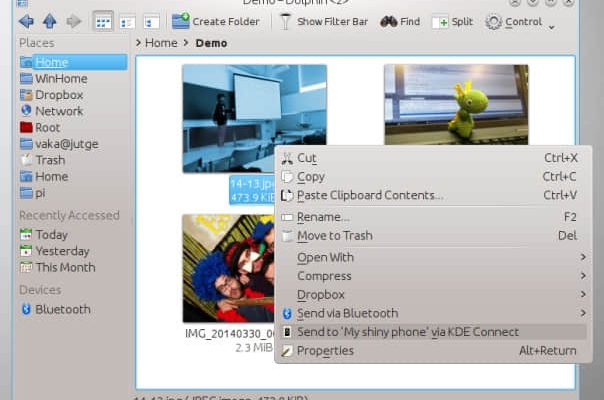Click the selected 14-13.jpg file label
This screenshot has width=604, height=400.
click(252, 190)
